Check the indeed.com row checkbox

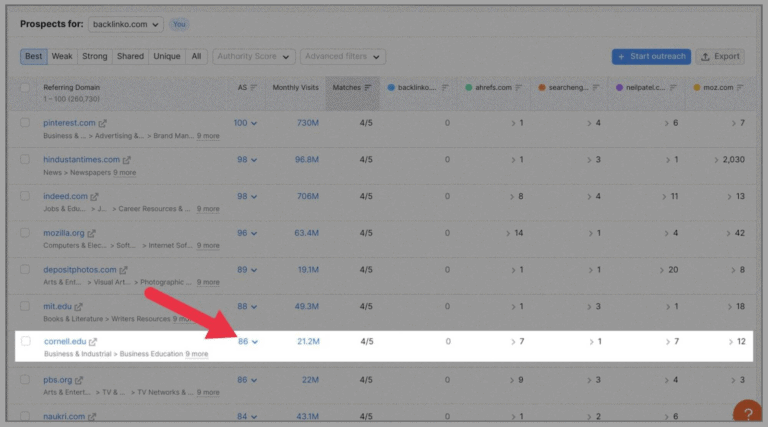25,196
